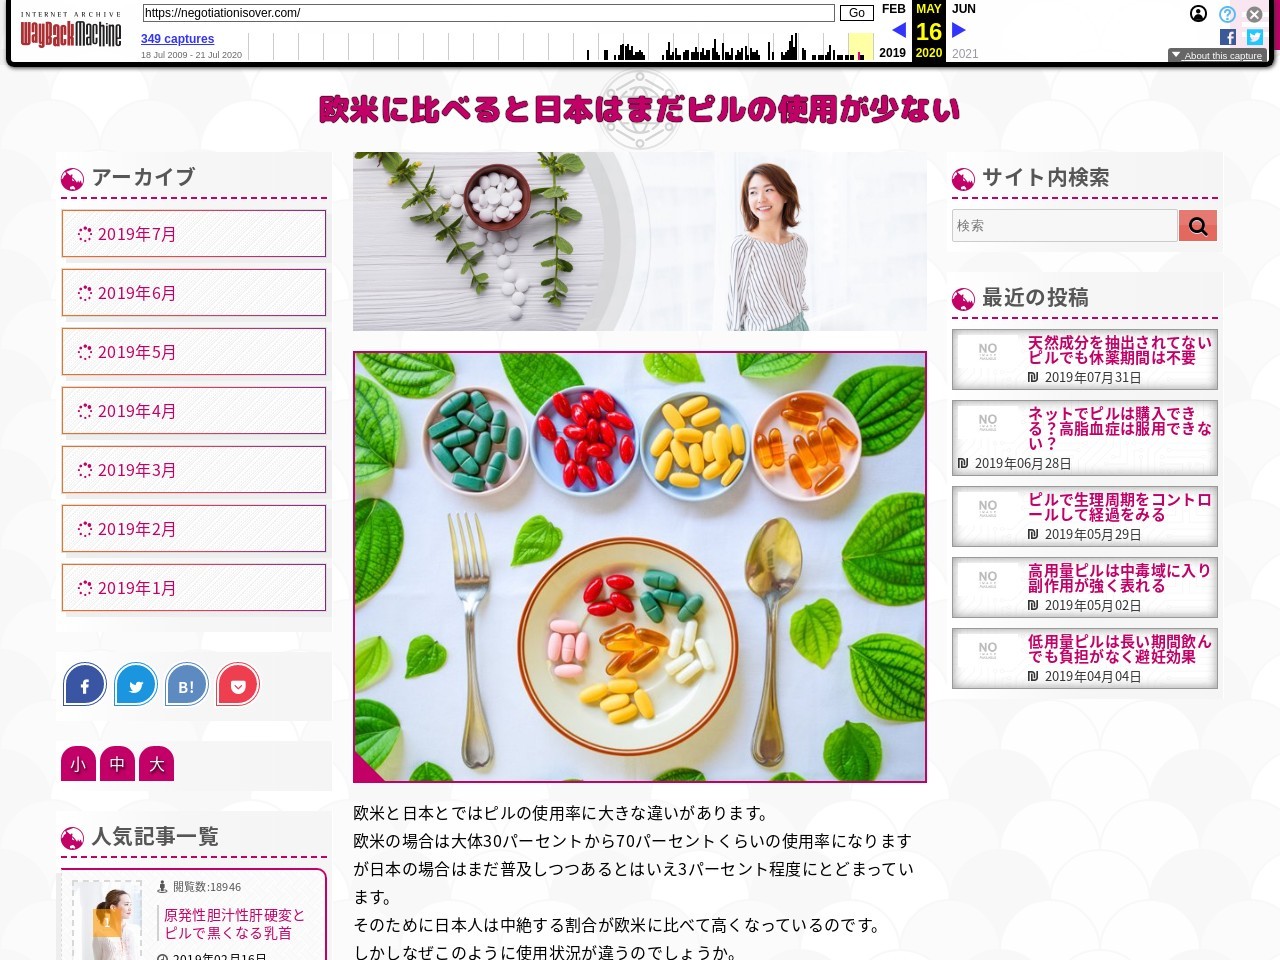This screenshot has height=960, width=1280.
Task: Save page with Pocket icon
Action: 238,686
